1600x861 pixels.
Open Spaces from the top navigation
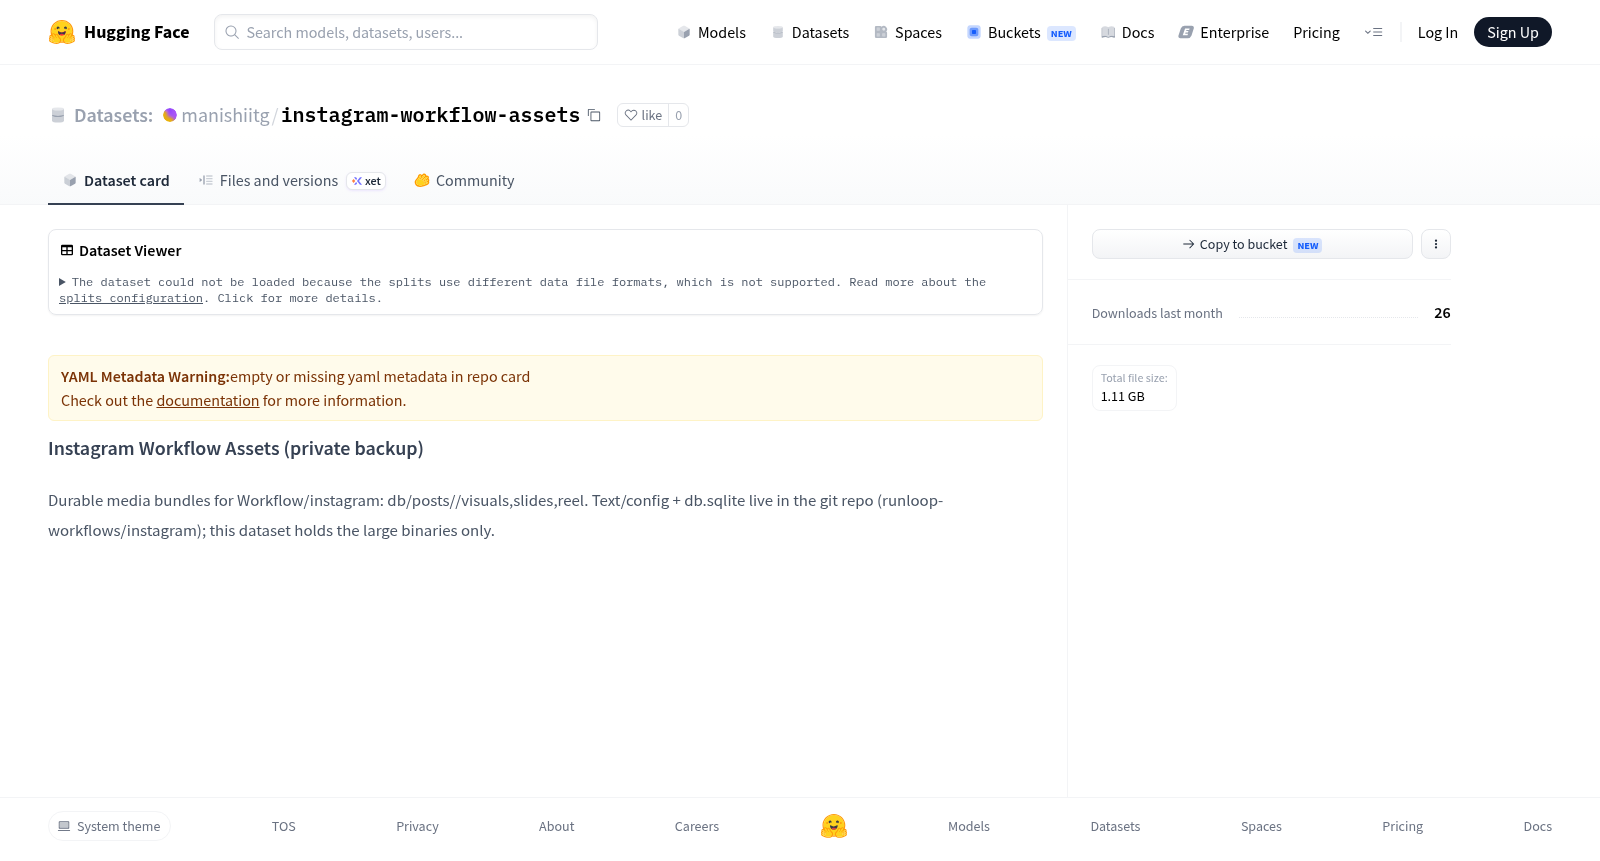coord(908,32)
